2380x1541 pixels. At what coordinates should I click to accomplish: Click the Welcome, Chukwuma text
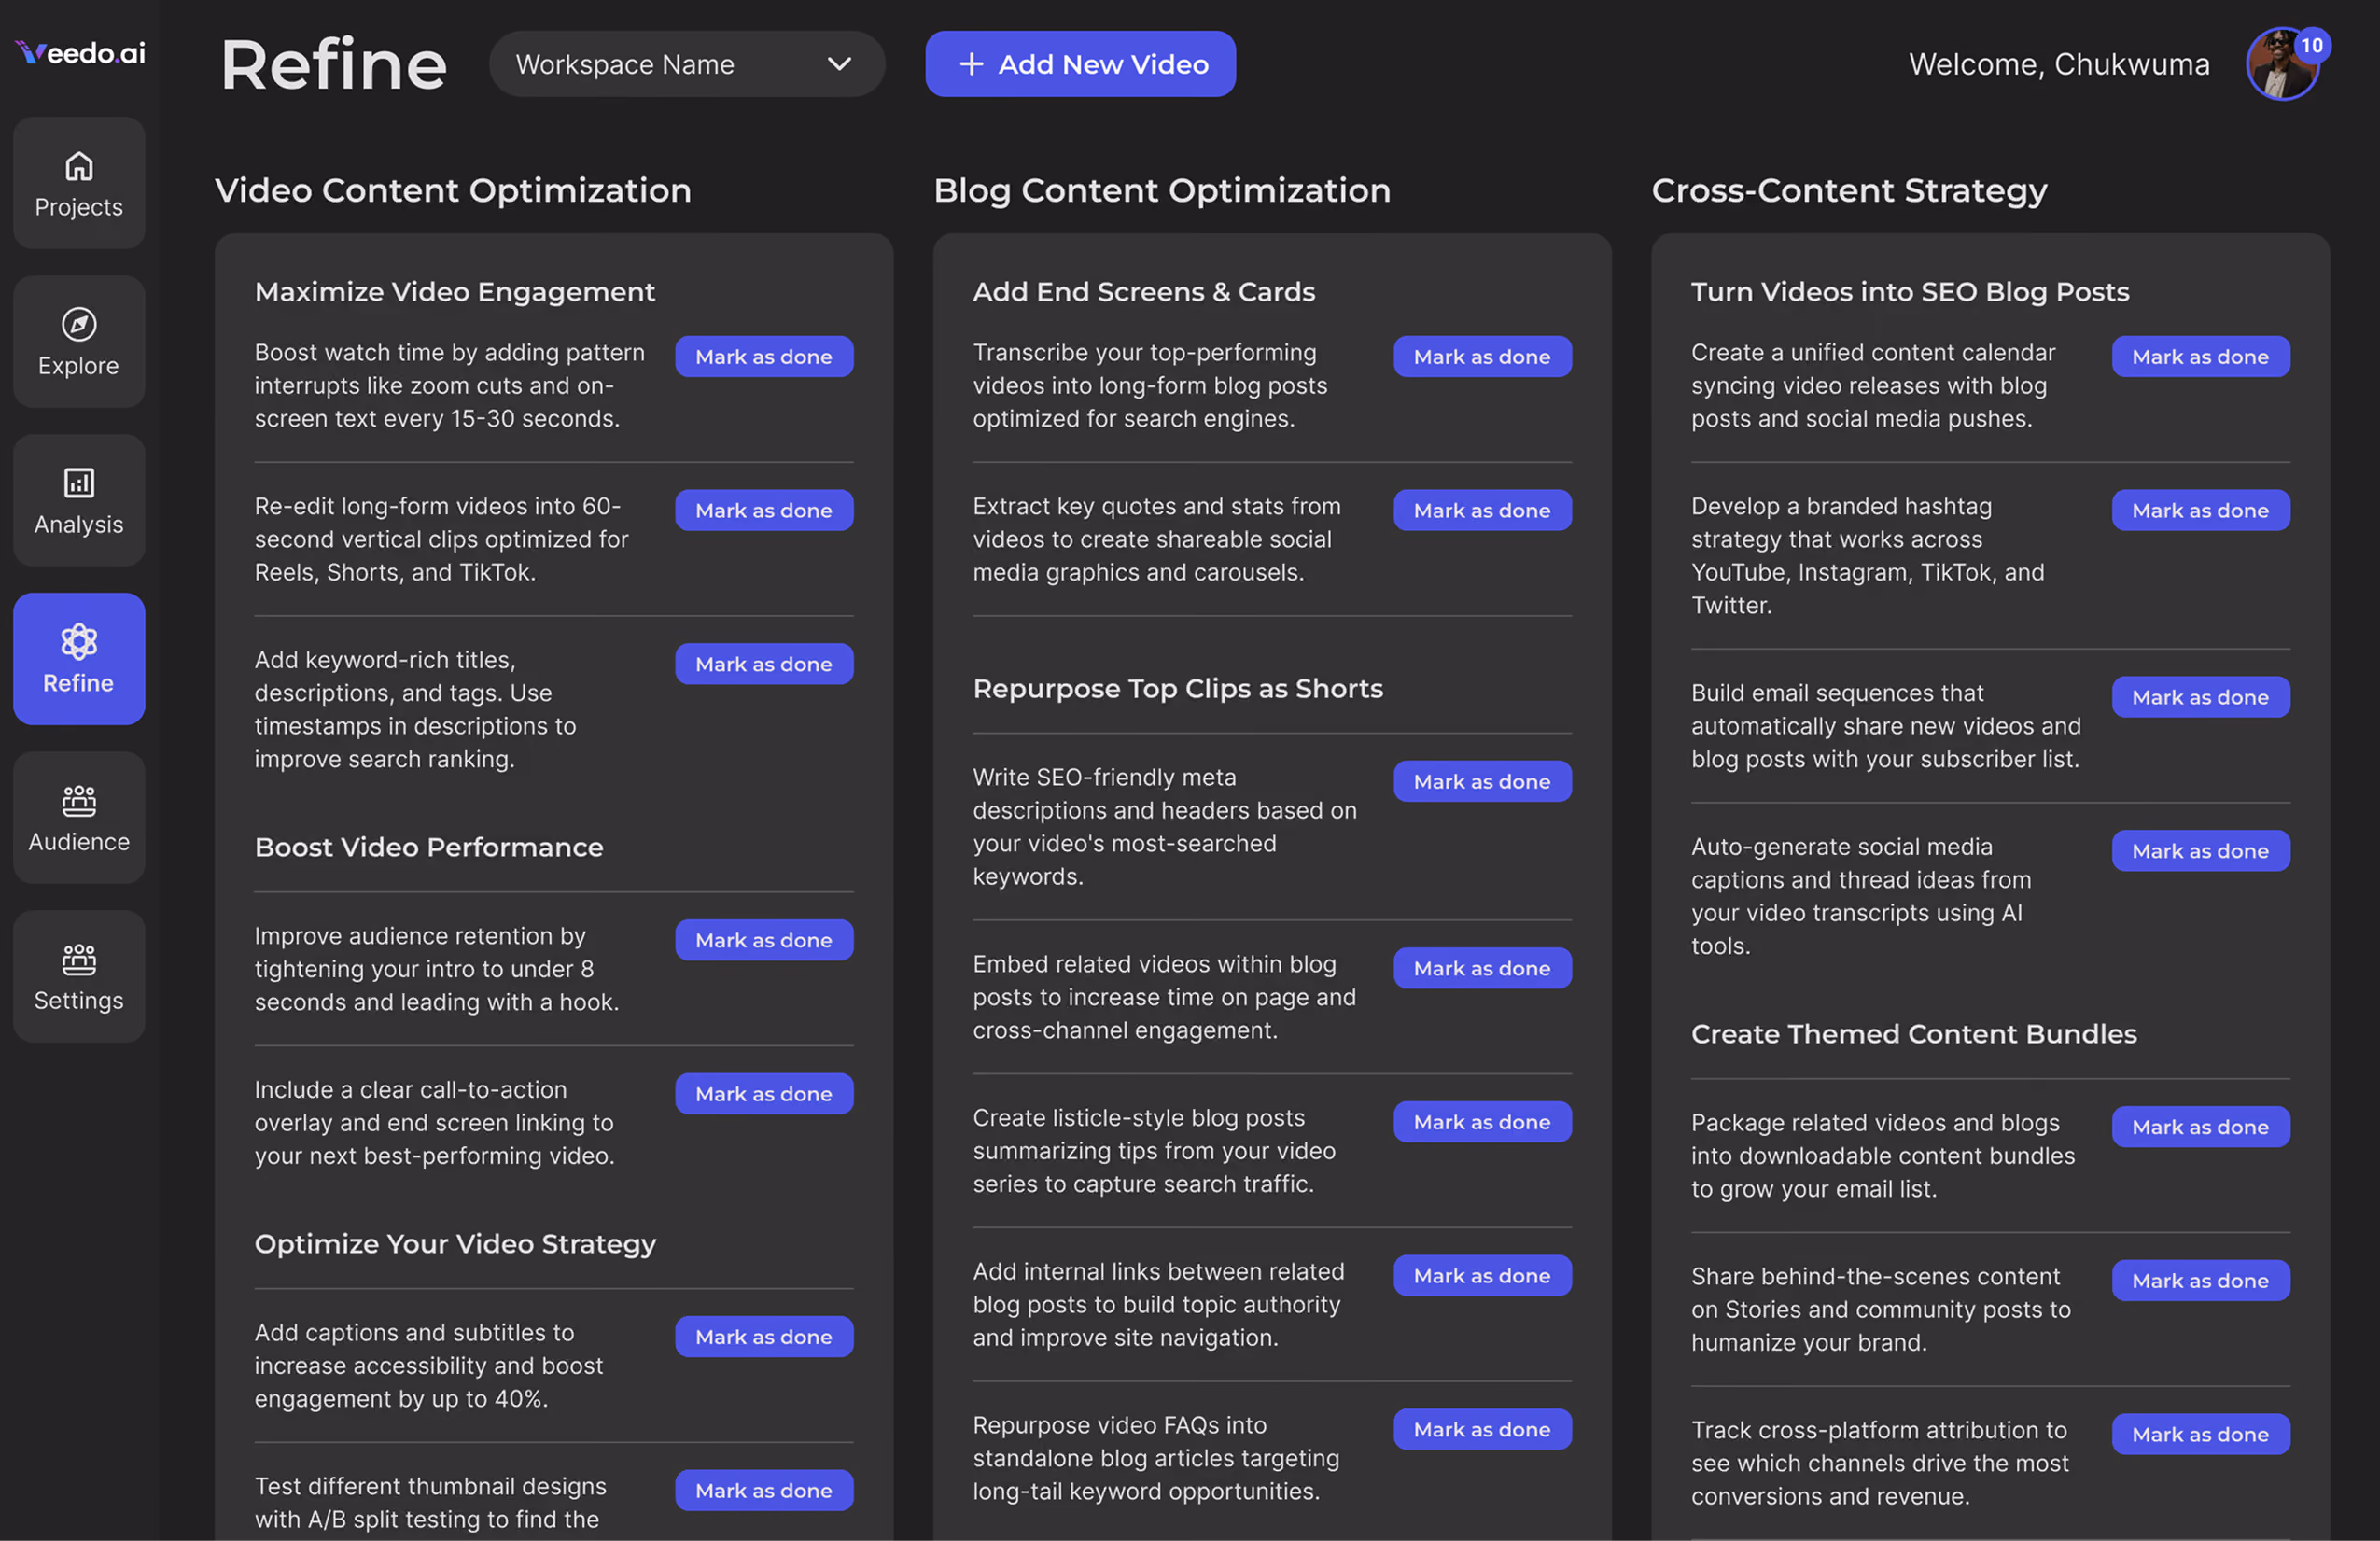click(2059, 64)
